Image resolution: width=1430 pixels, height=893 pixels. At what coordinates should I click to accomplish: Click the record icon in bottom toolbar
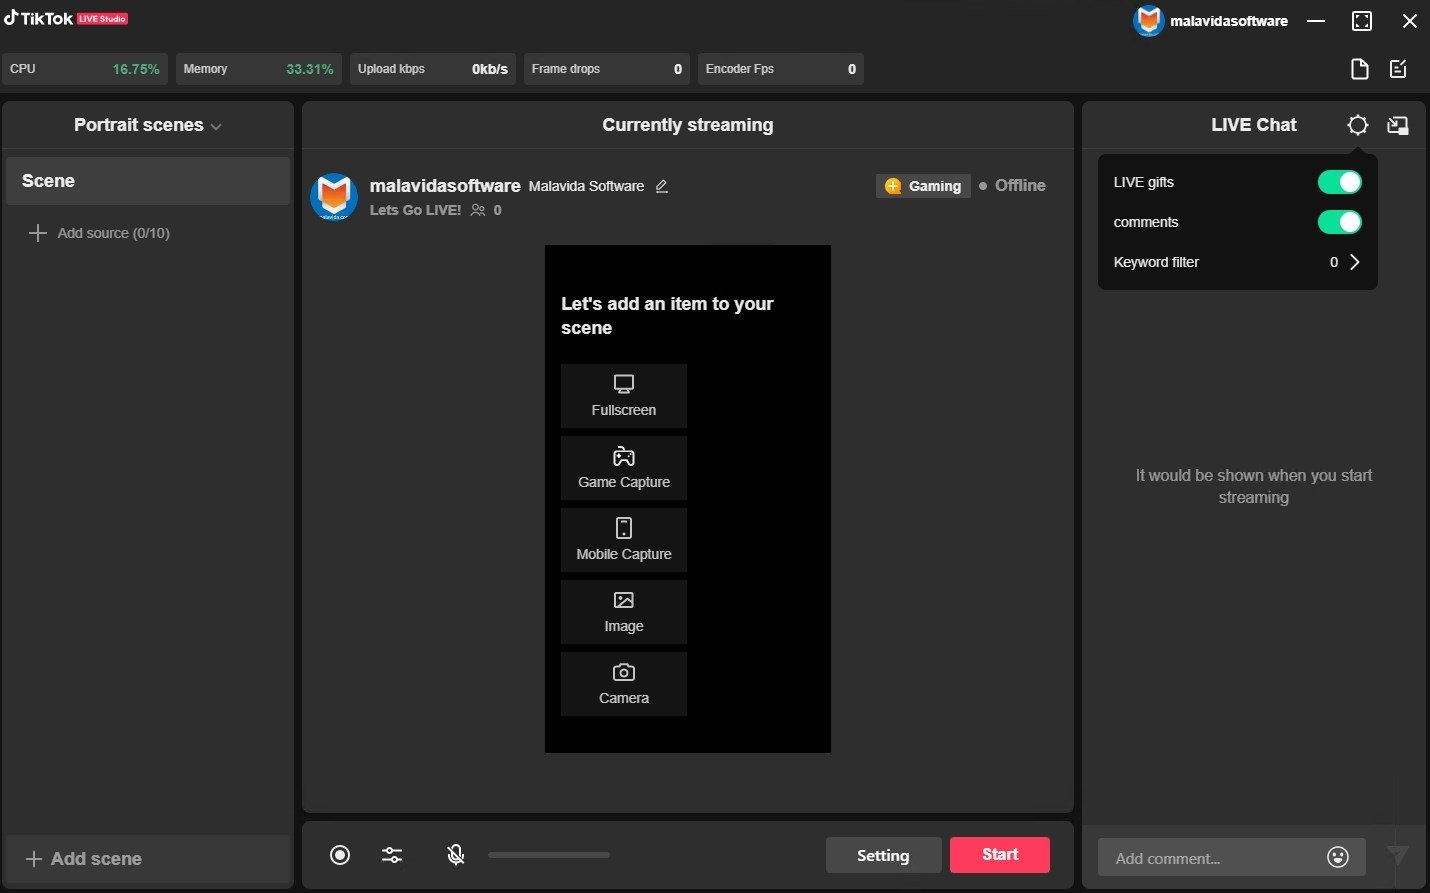pos(340,855)
